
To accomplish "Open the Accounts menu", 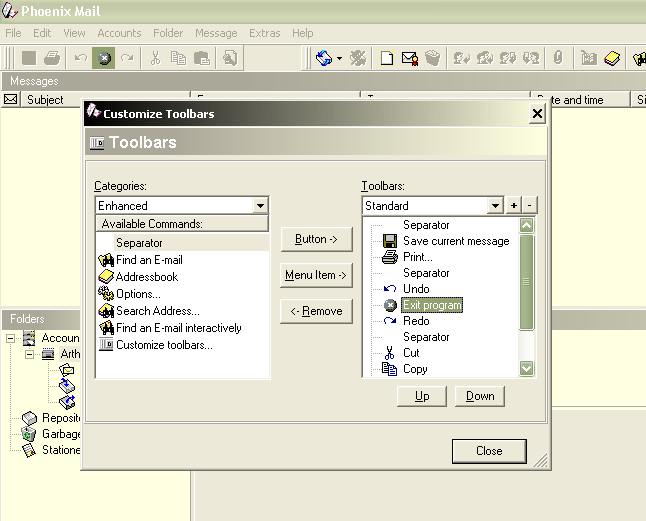I will tap(119, 33).
